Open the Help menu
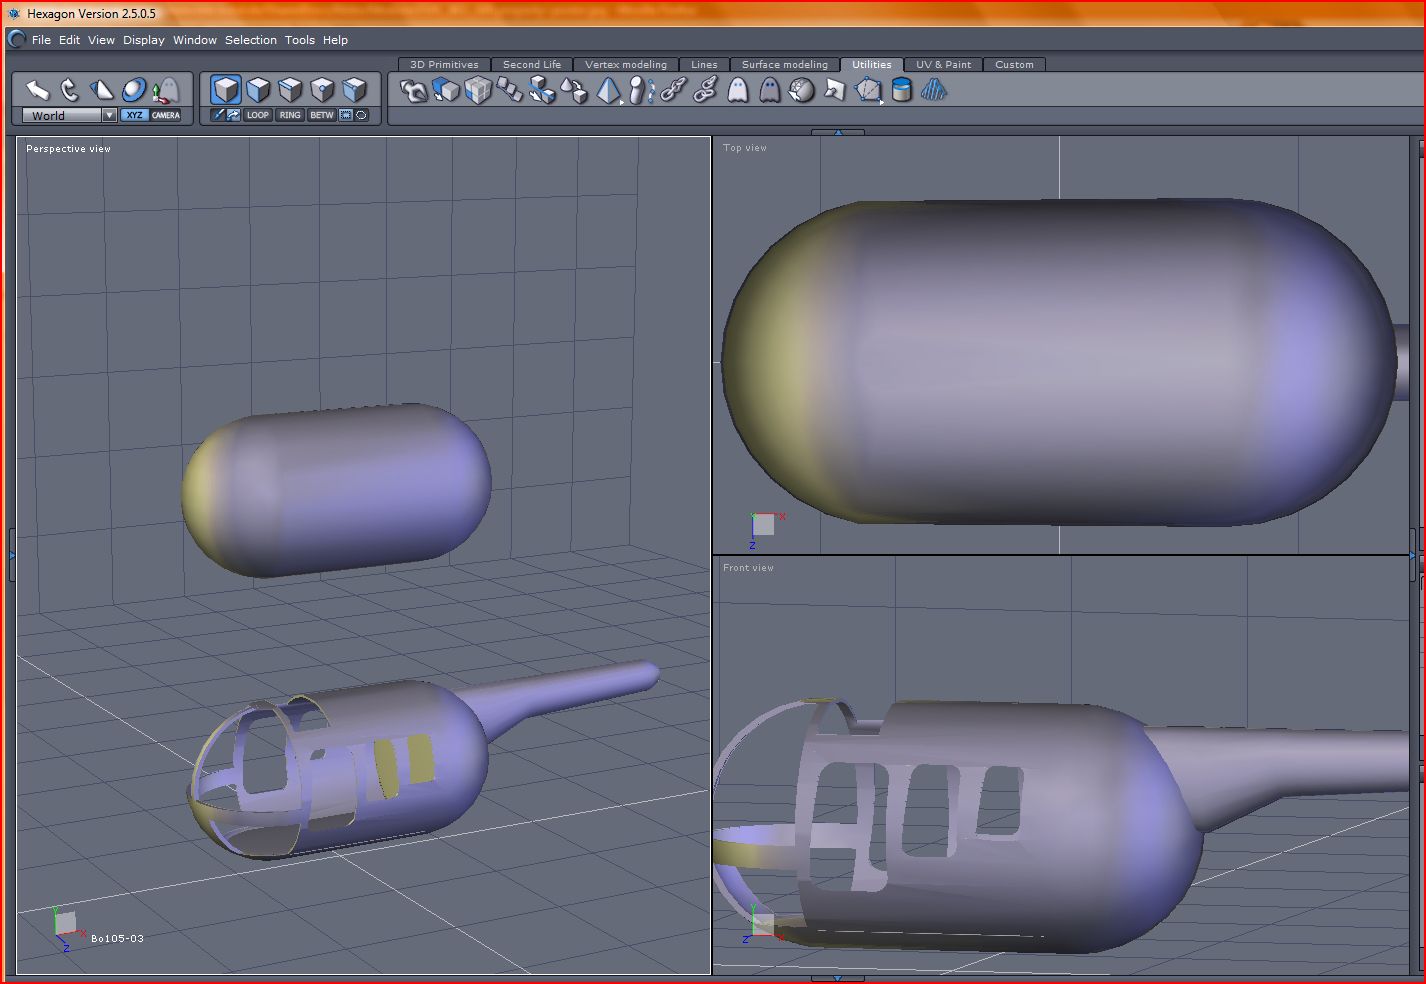Image resolution: width=1426 pixels, height=984 pixels. point(335,40)
